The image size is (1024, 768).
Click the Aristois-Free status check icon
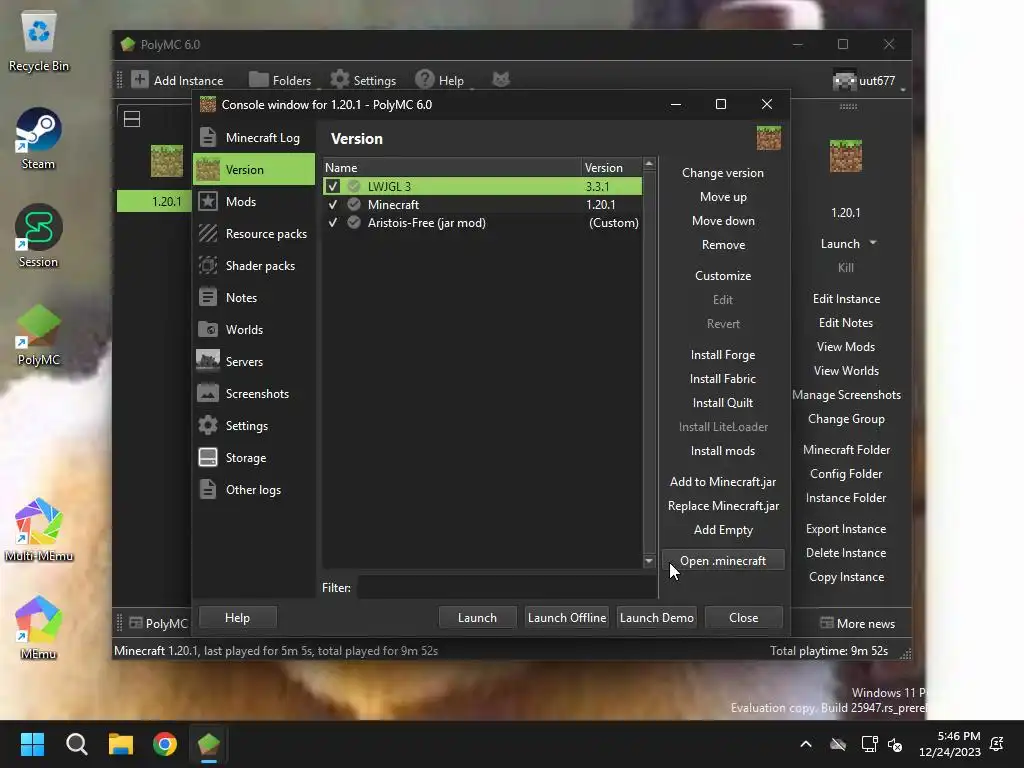[354, 223]
